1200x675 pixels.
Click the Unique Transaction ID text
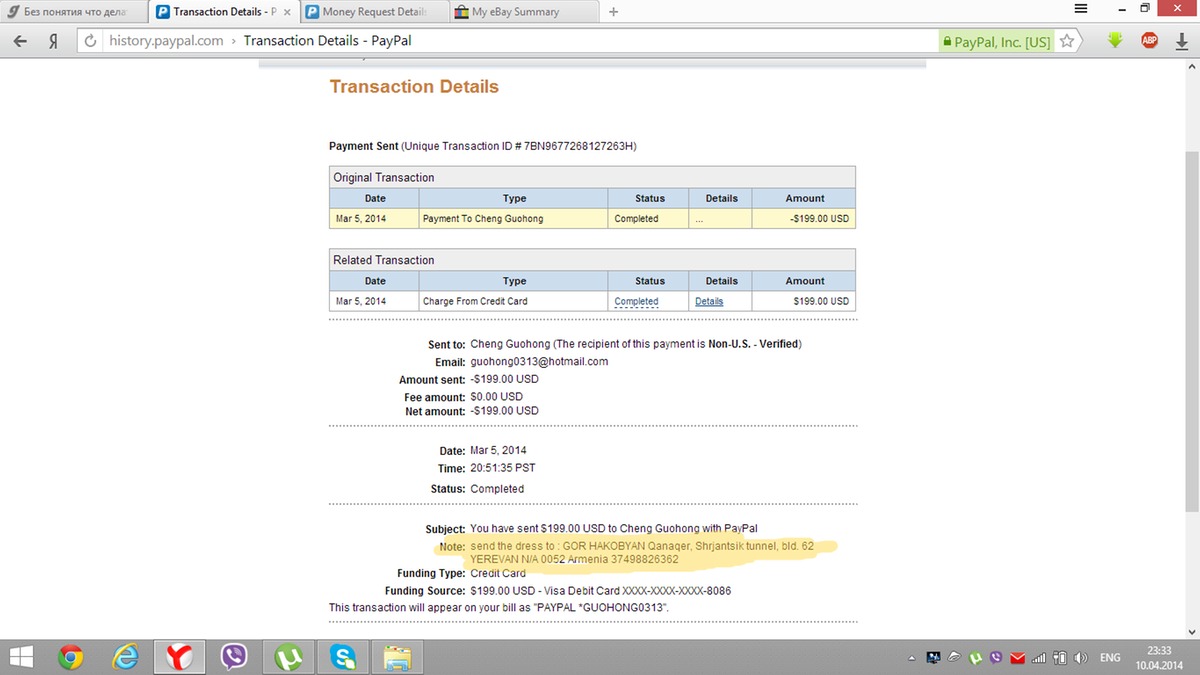tap(519, 146)
